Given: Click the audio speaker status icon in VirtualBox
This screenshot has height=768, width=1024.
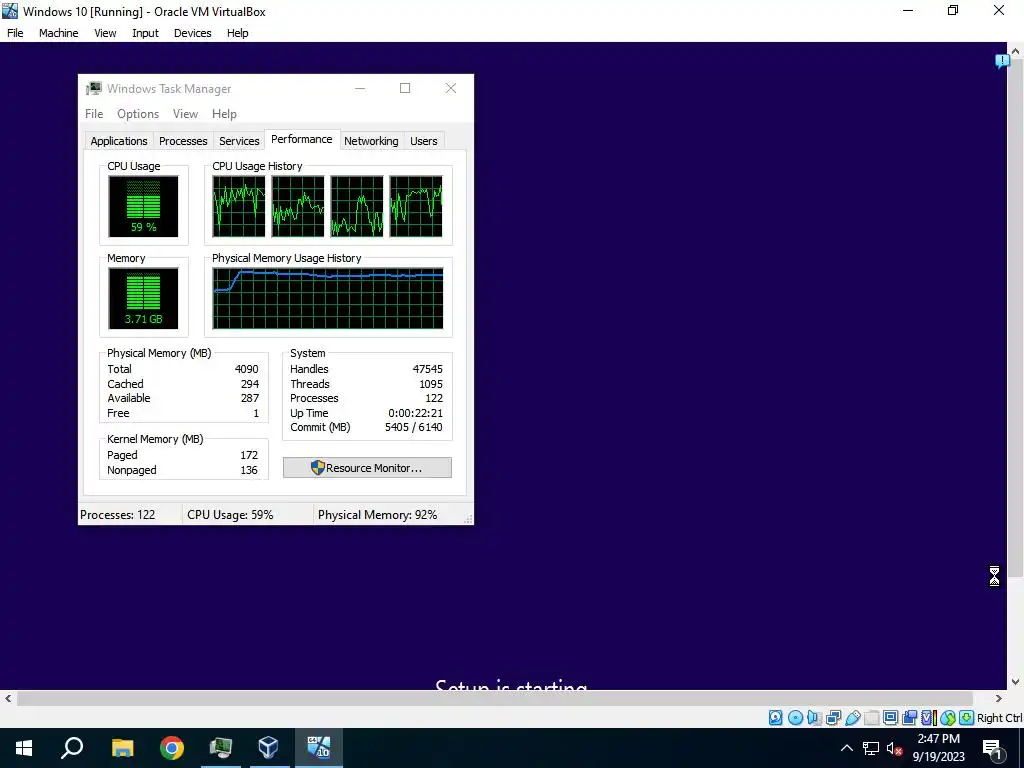Looking at the screenshot, I should (814, 718).
